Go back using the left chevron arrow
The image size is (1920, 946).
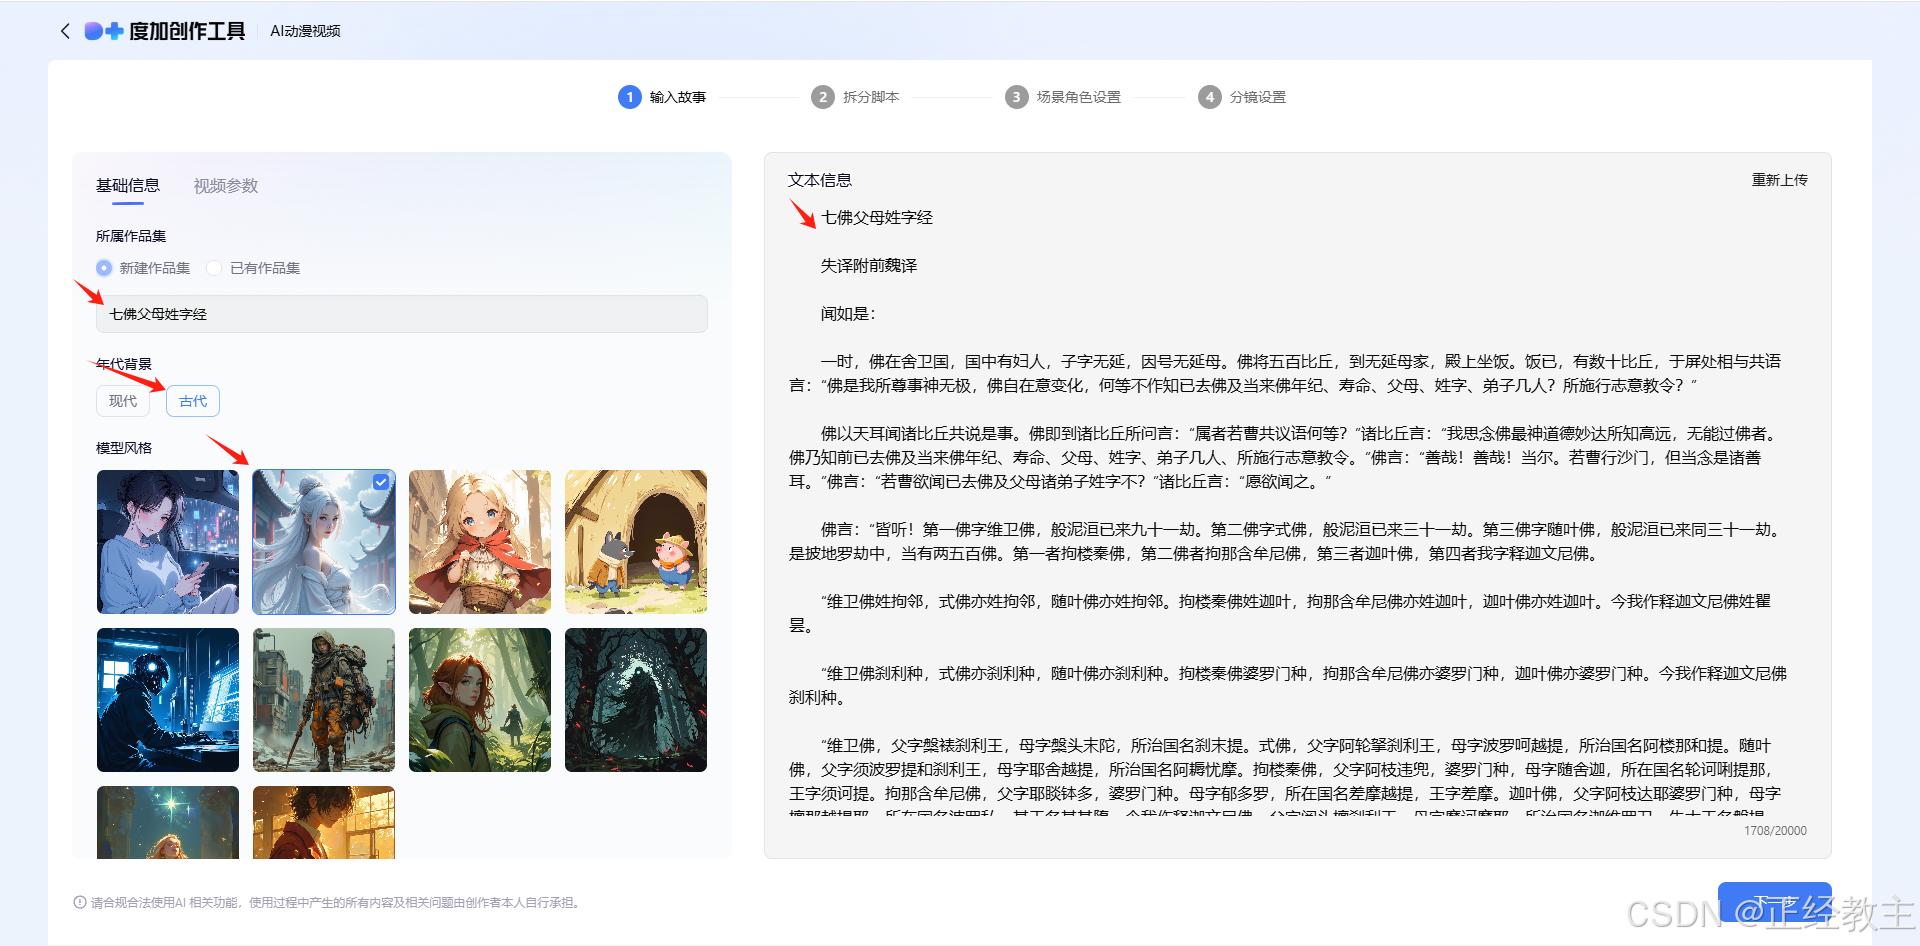(65, 31)
